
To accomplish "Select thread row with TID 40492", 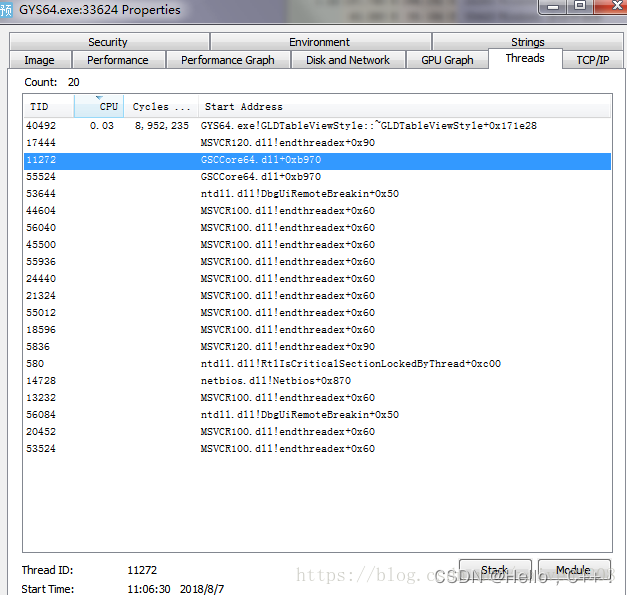I will pyautogui.click(x=317, y=126).
